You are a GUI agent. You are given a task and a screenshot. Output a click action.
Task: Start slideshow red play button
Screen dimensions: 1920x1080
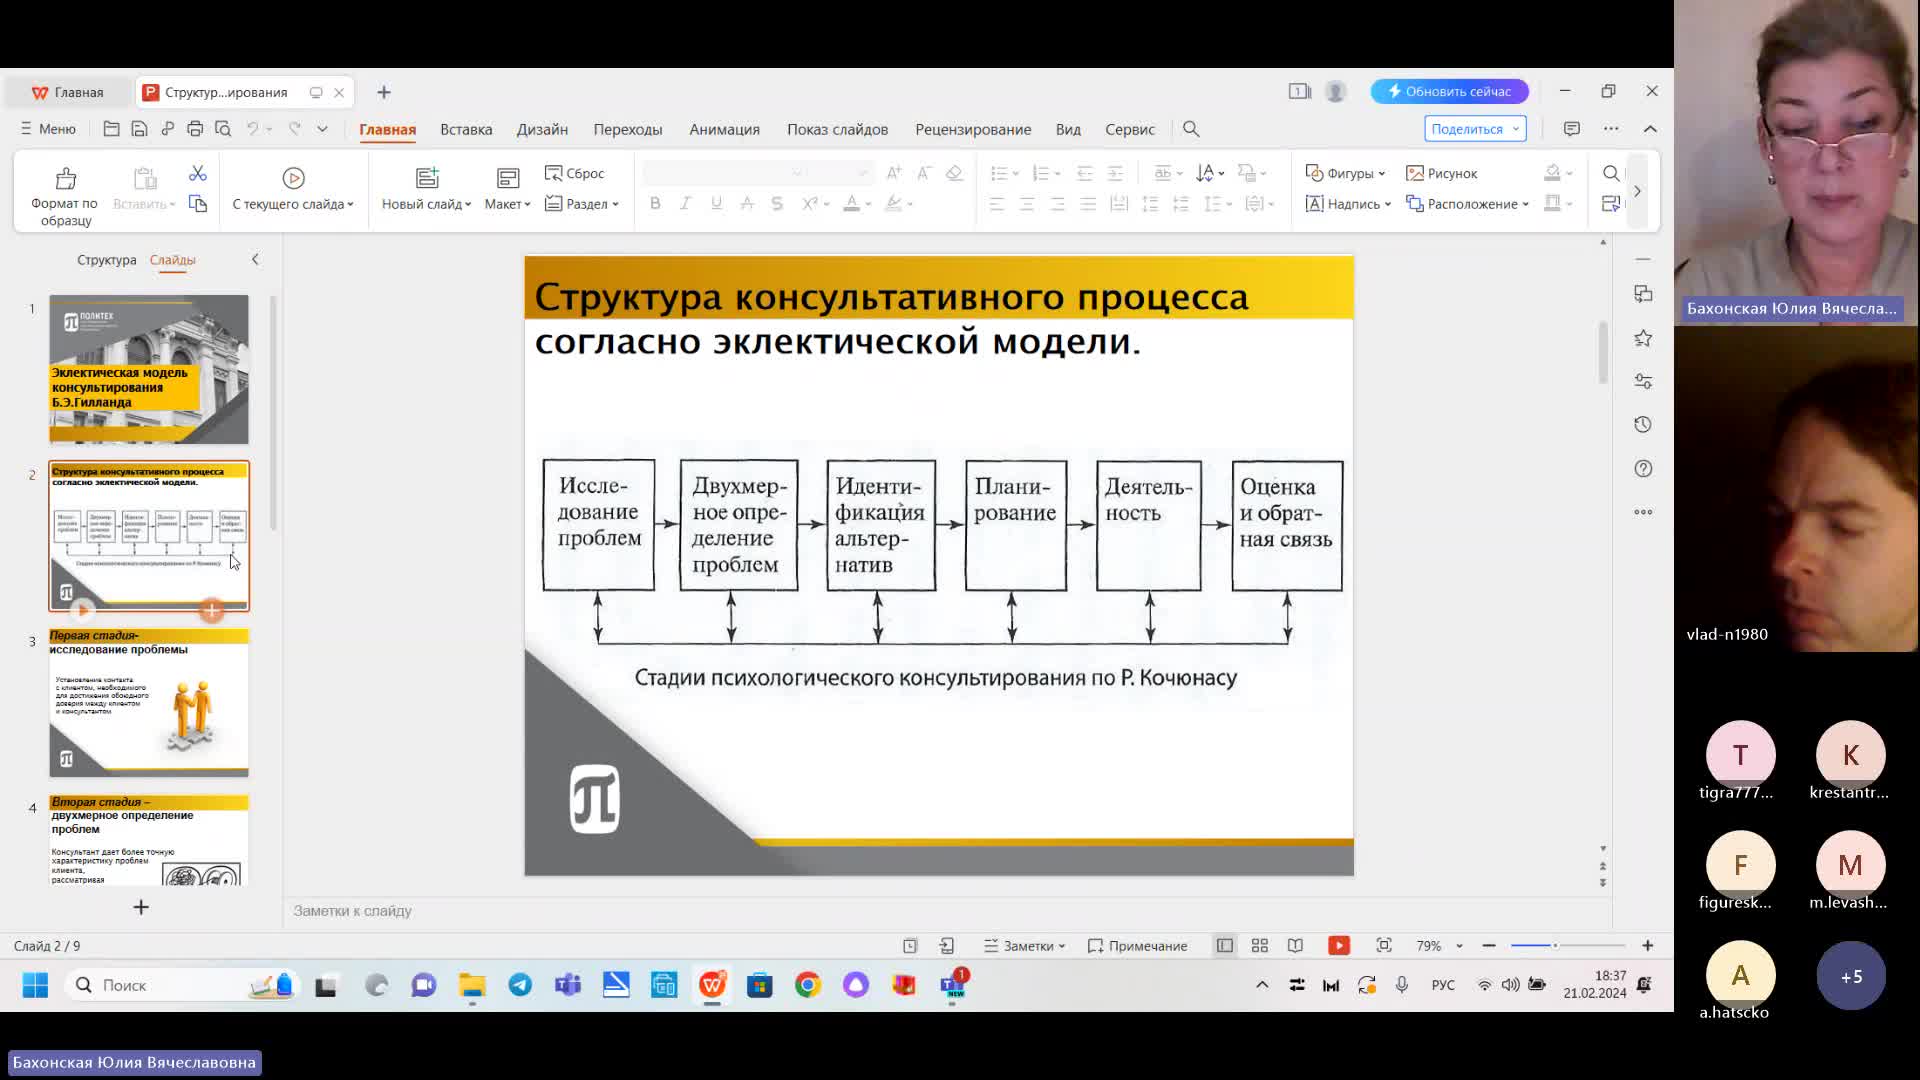coord(1339,946)
